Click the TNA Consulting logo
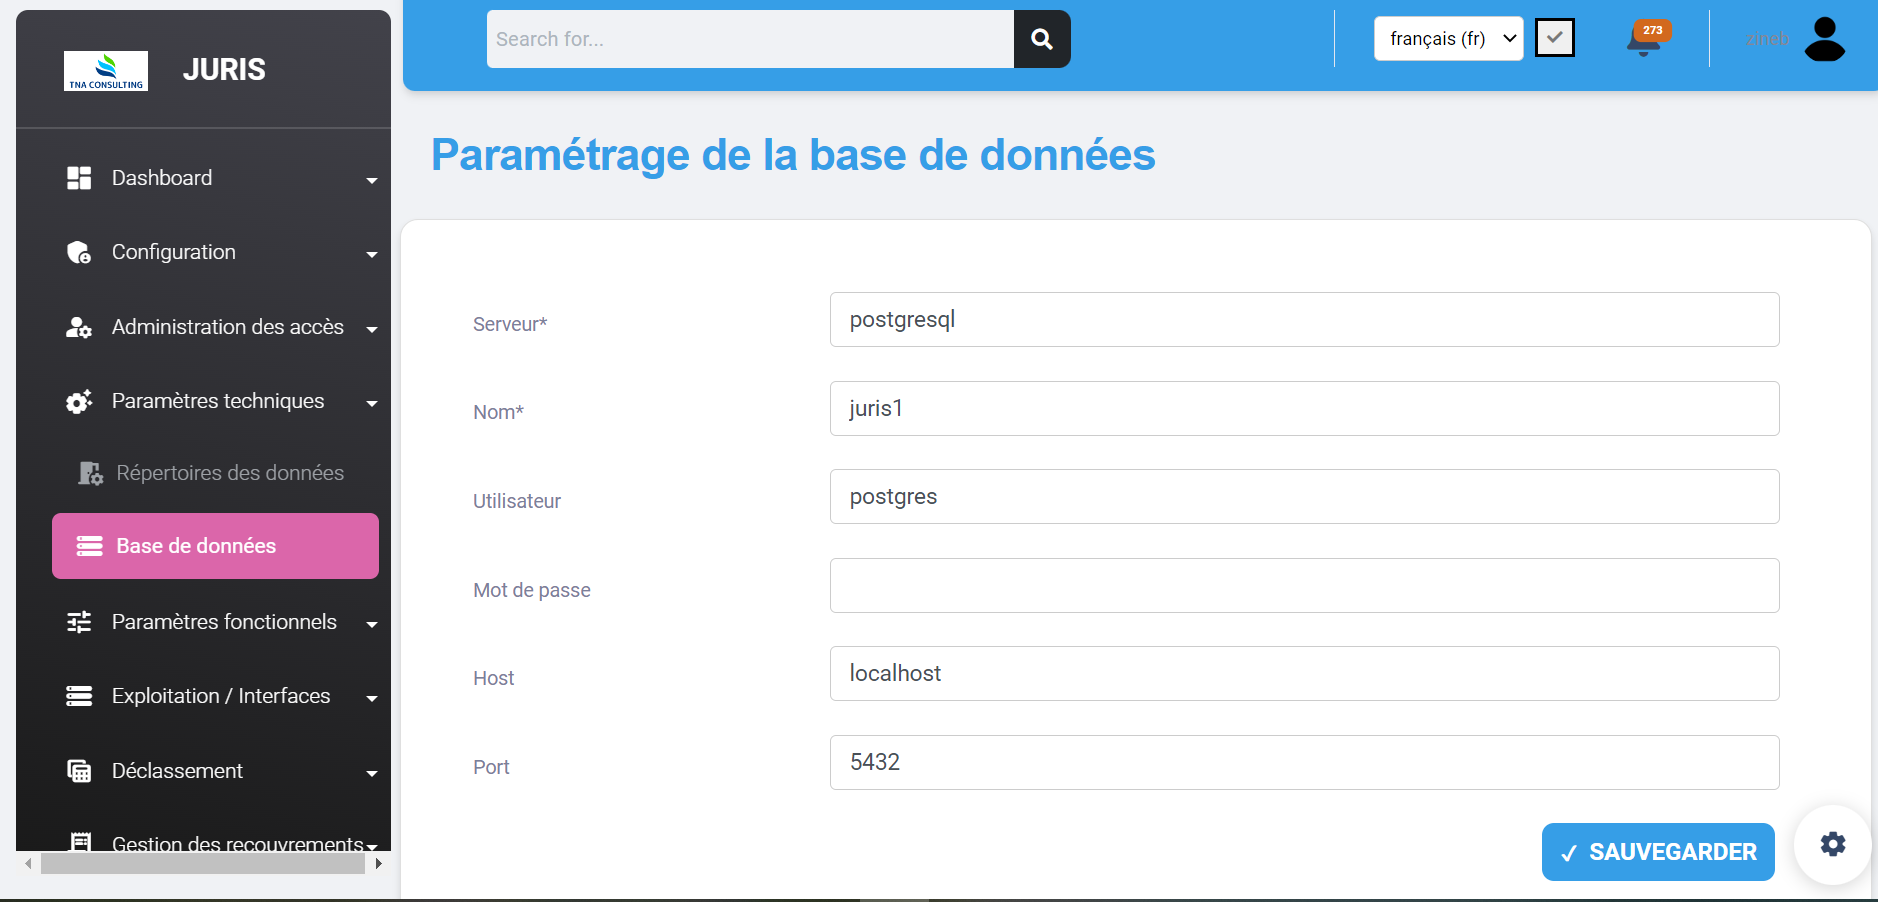The width and height of the screenshot is (1878, 902). tap(106, 71)
